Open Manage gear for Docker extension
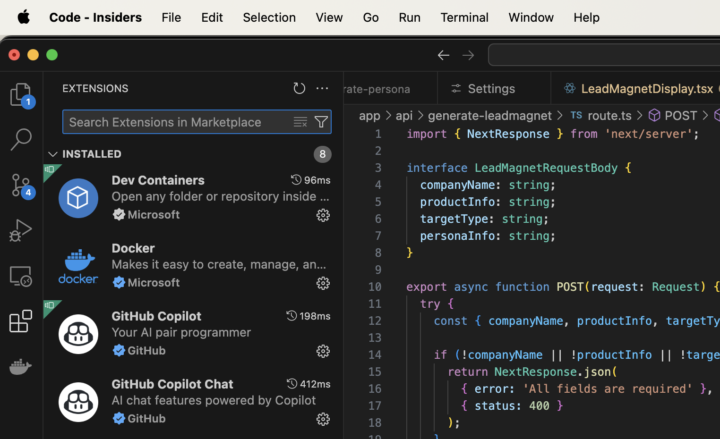This screenshot has width=720, height=439. click(x=323, y=283)
